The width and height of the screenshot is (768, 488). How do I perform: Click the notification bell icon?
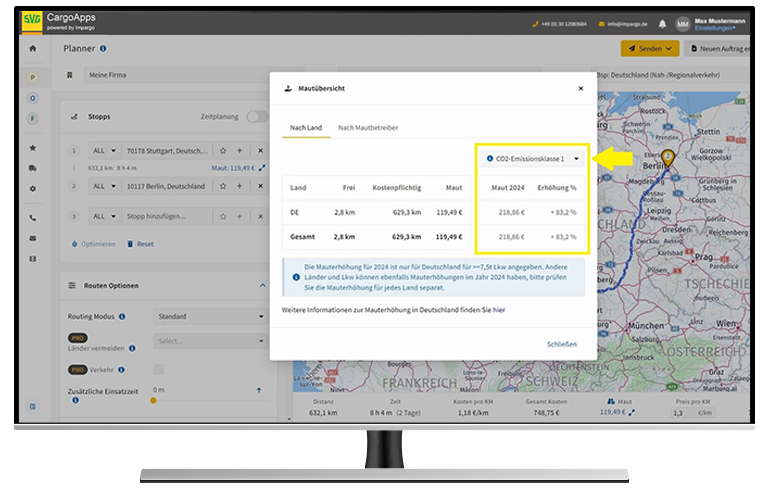(661, 23)
